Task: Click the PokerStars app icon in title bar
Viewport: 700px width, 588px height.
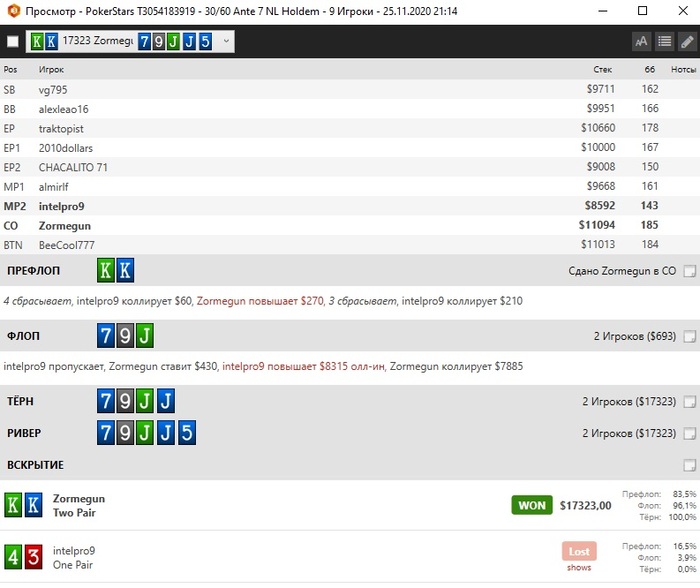Action: tap(14, 11)
